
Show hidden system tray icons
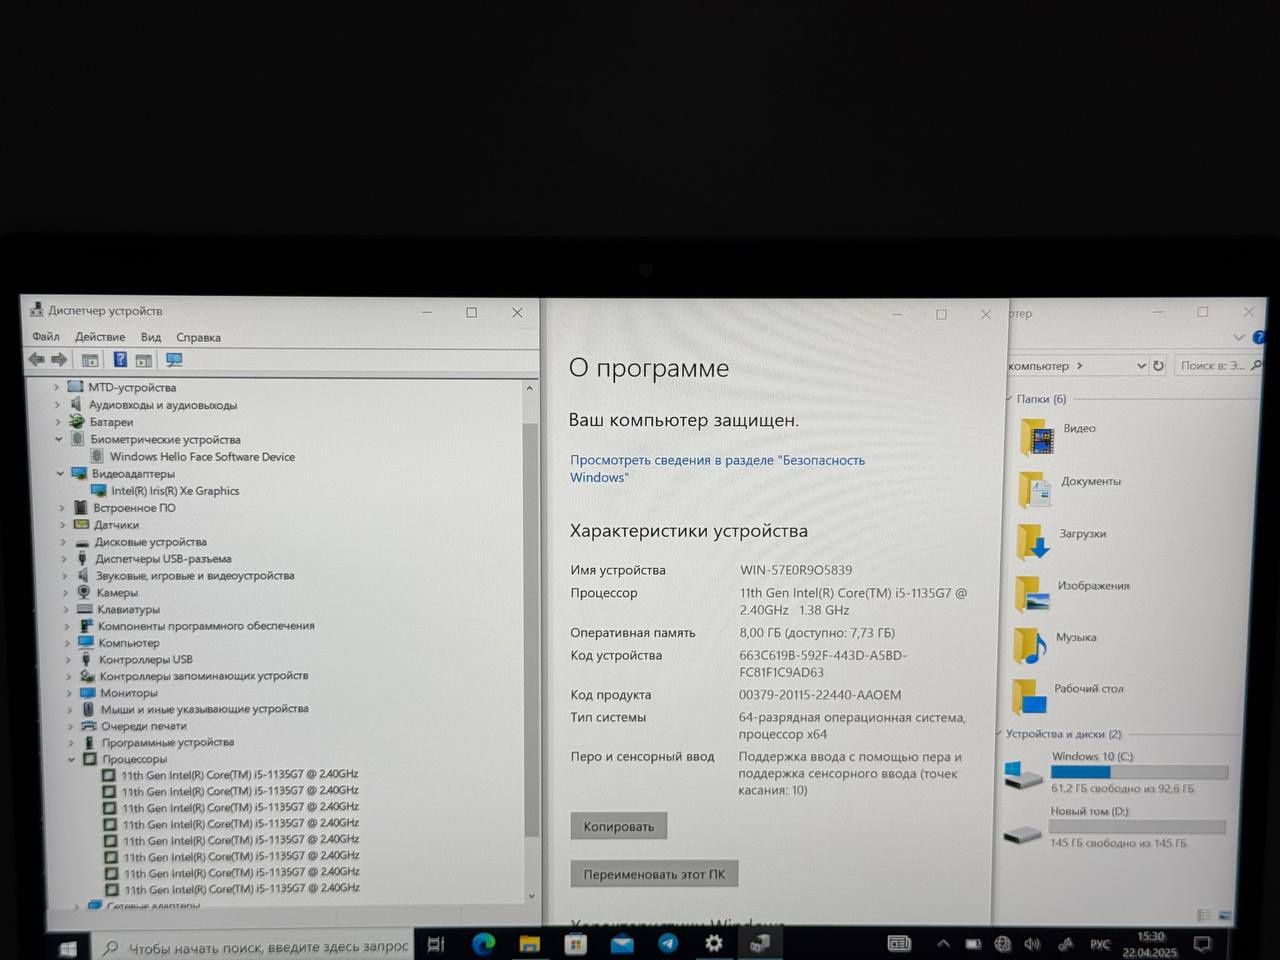(943, 943)
